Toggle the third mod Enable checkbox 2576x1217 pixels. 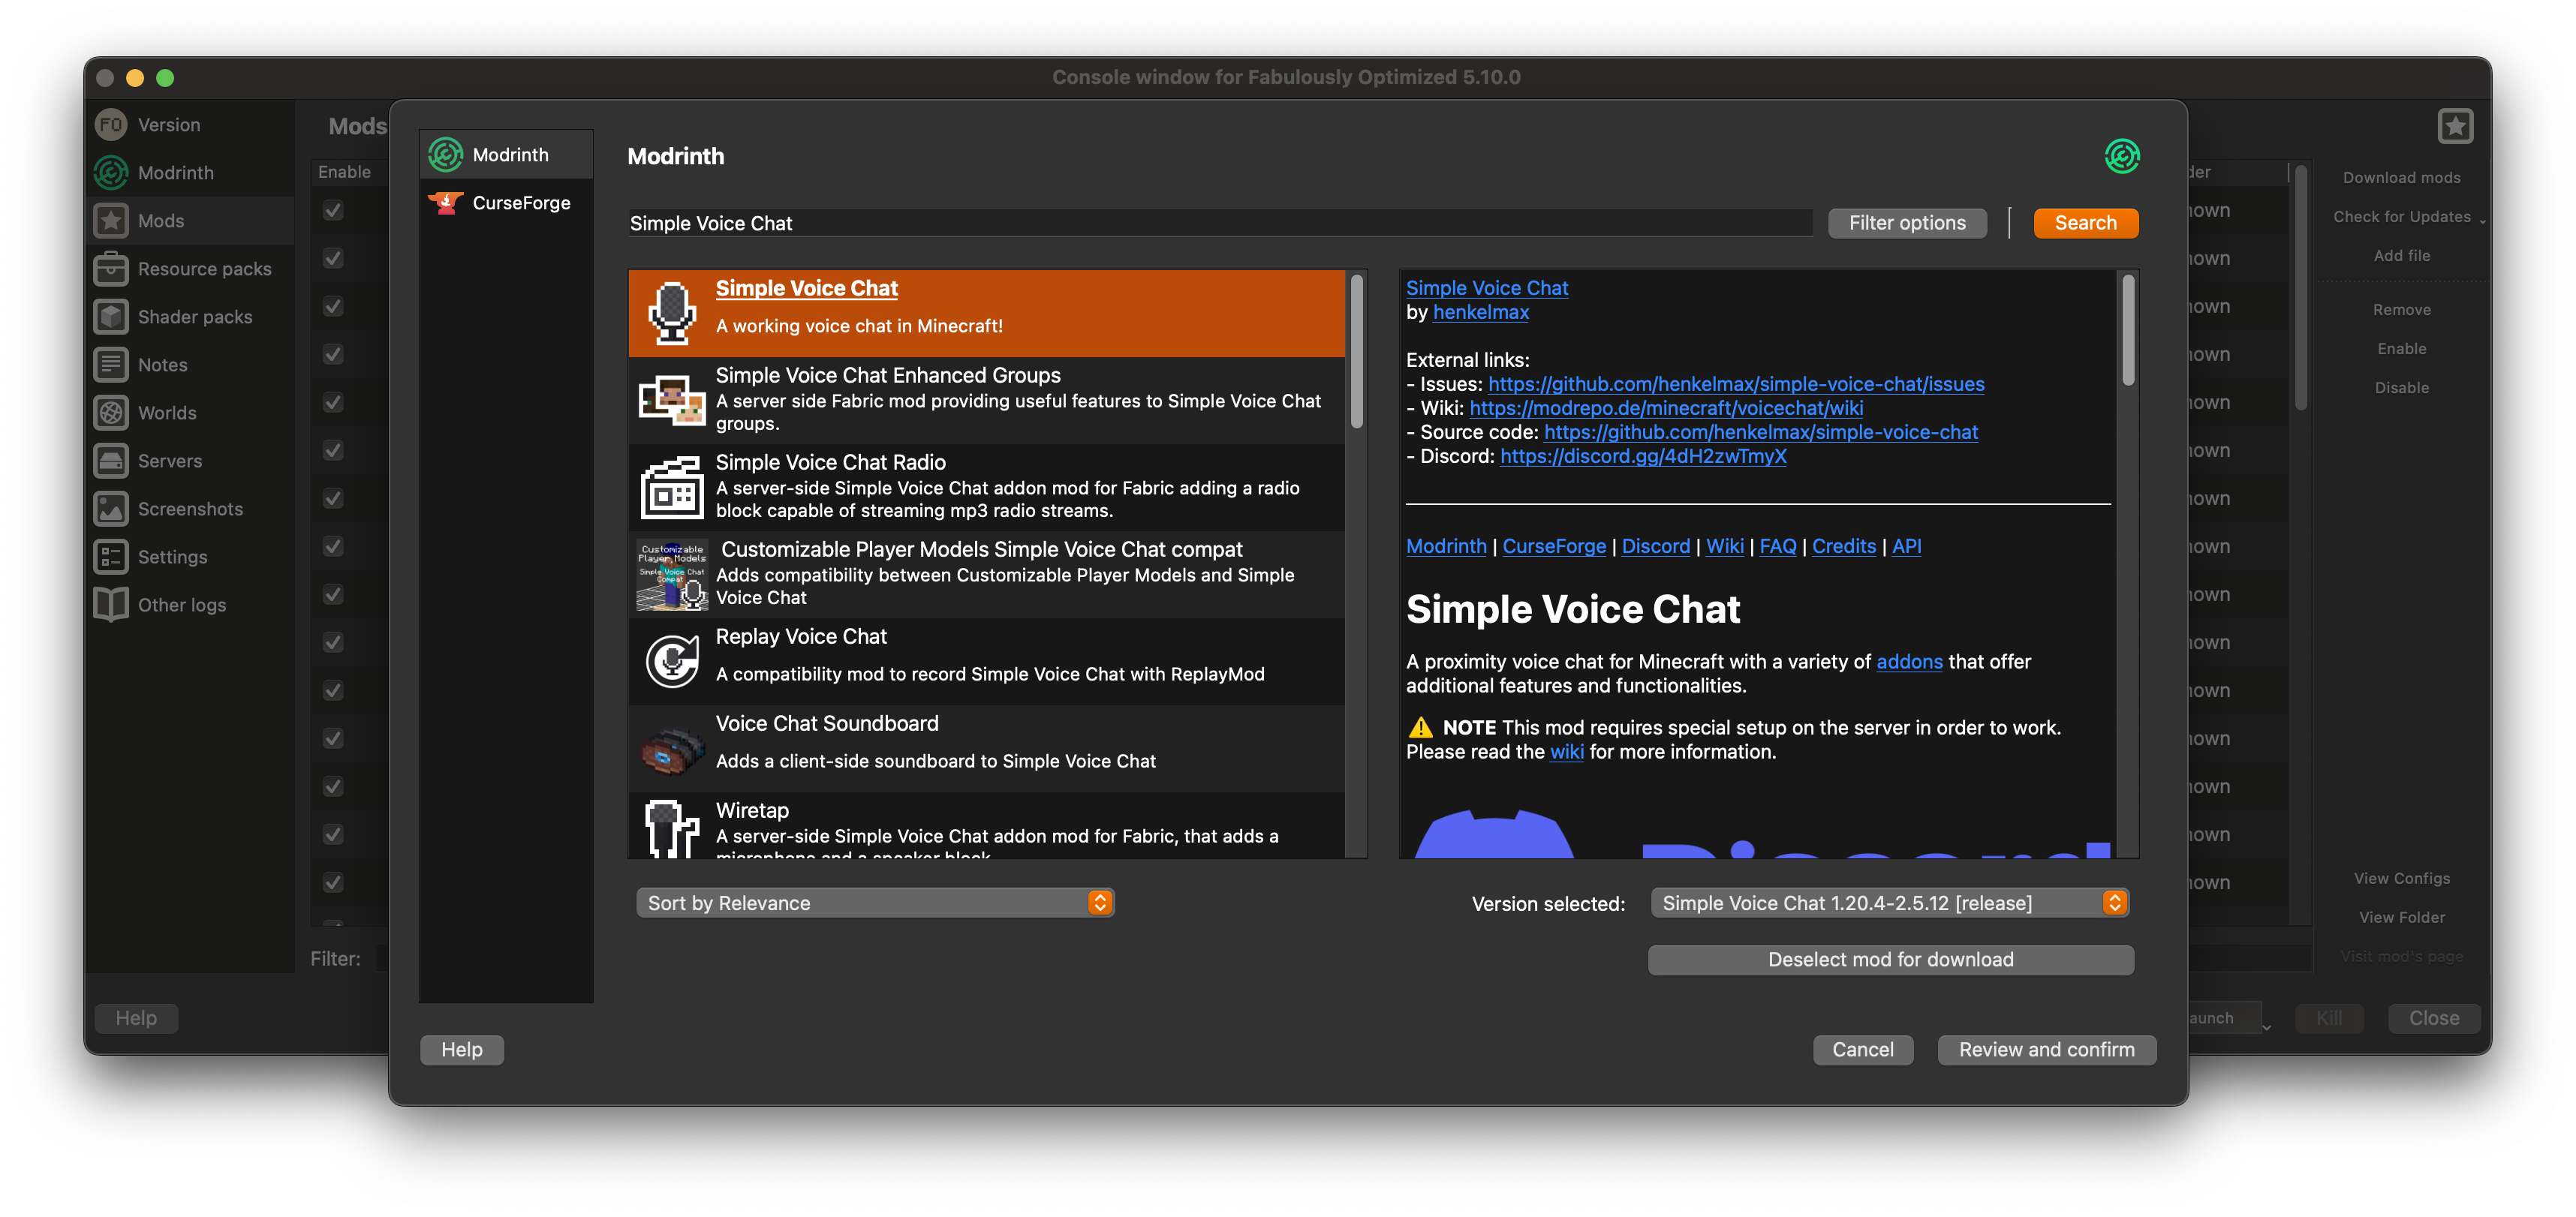pos(333,307)
